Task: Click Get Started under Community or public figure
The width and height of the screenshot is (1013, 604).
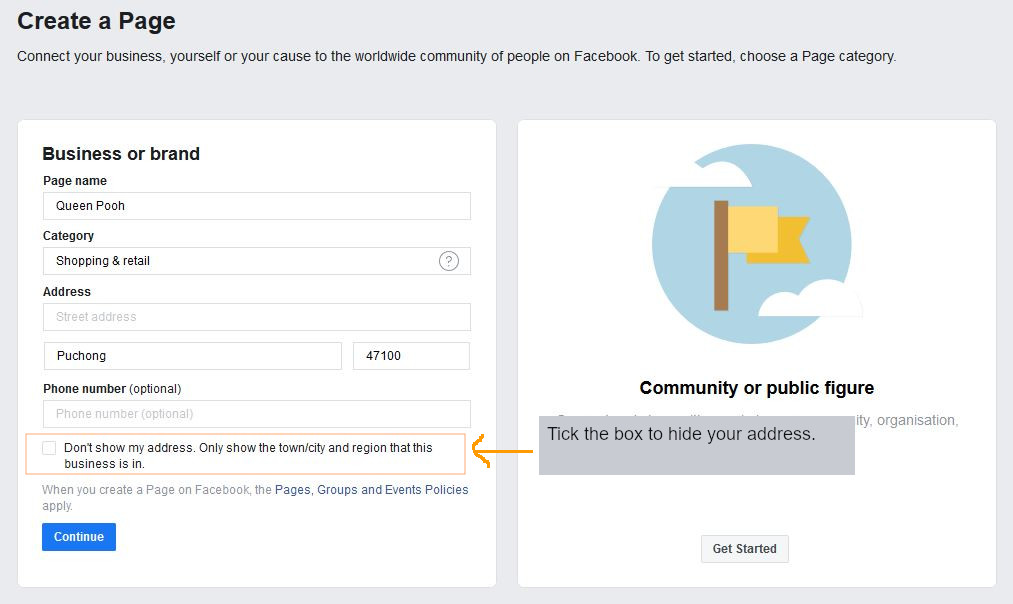Action: [744, 548]
